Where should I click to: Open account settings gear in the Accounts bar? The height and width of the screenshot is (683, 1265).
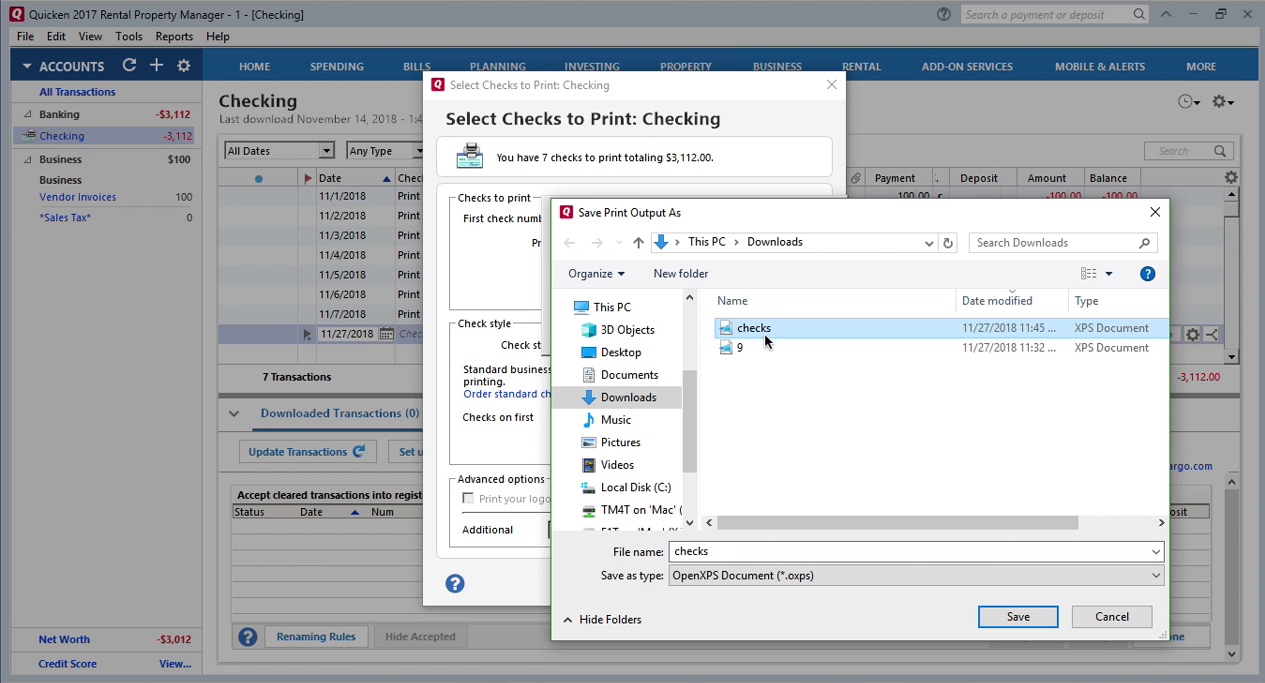(x=183, y=65)
